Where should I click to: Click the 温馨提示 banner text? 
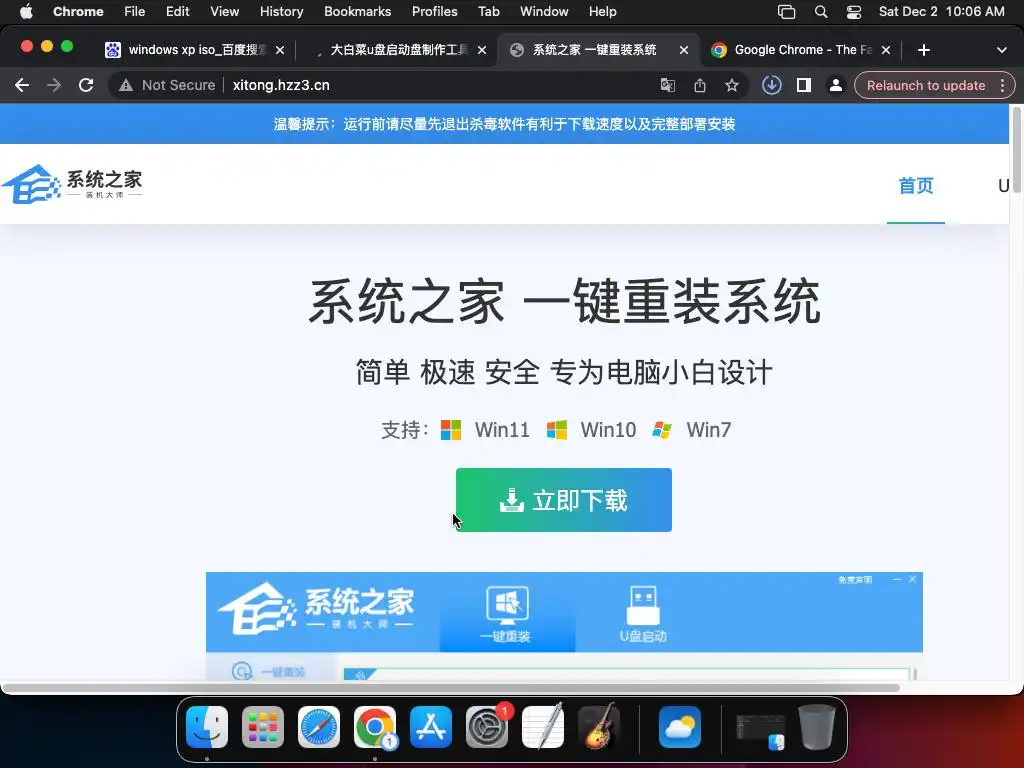click(x=504, y=124)
